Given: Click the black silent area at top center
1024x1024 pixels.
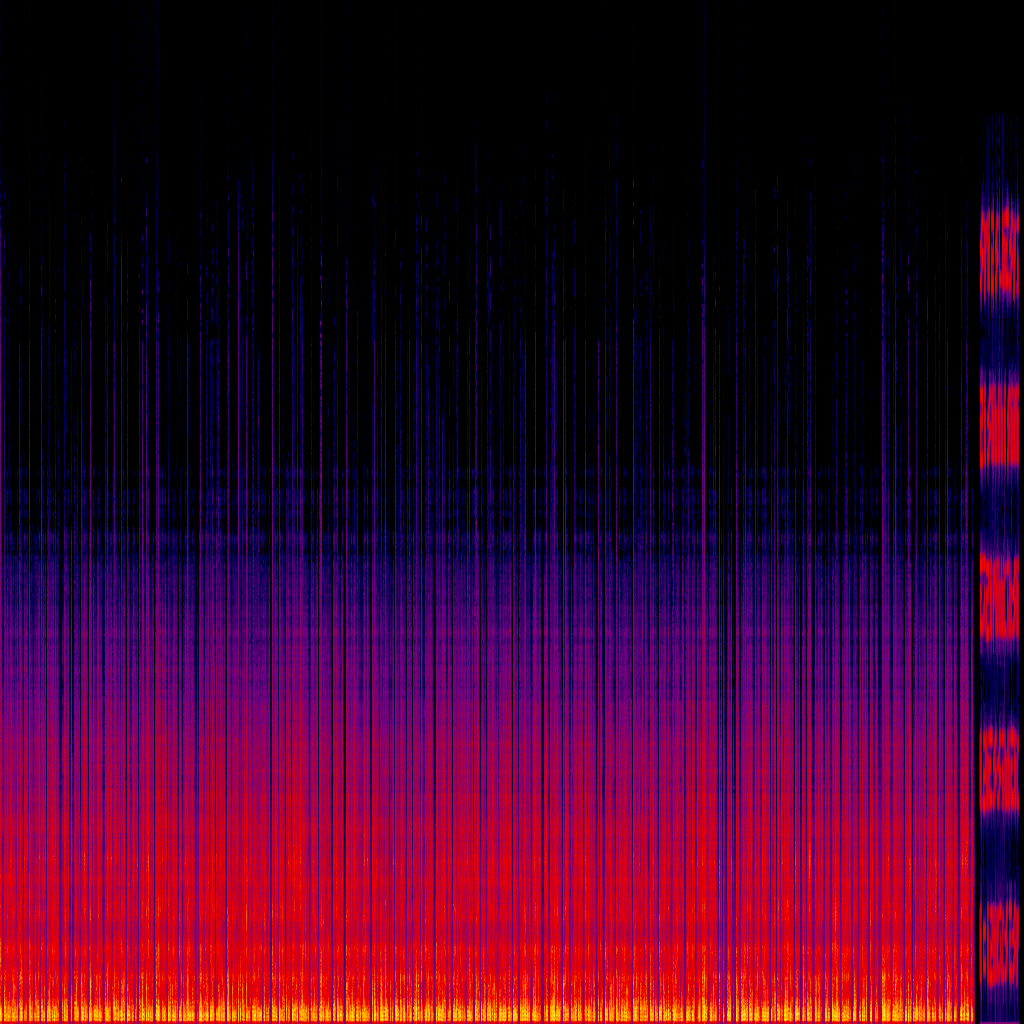Looking at the screenshot, I should [500, 60].
